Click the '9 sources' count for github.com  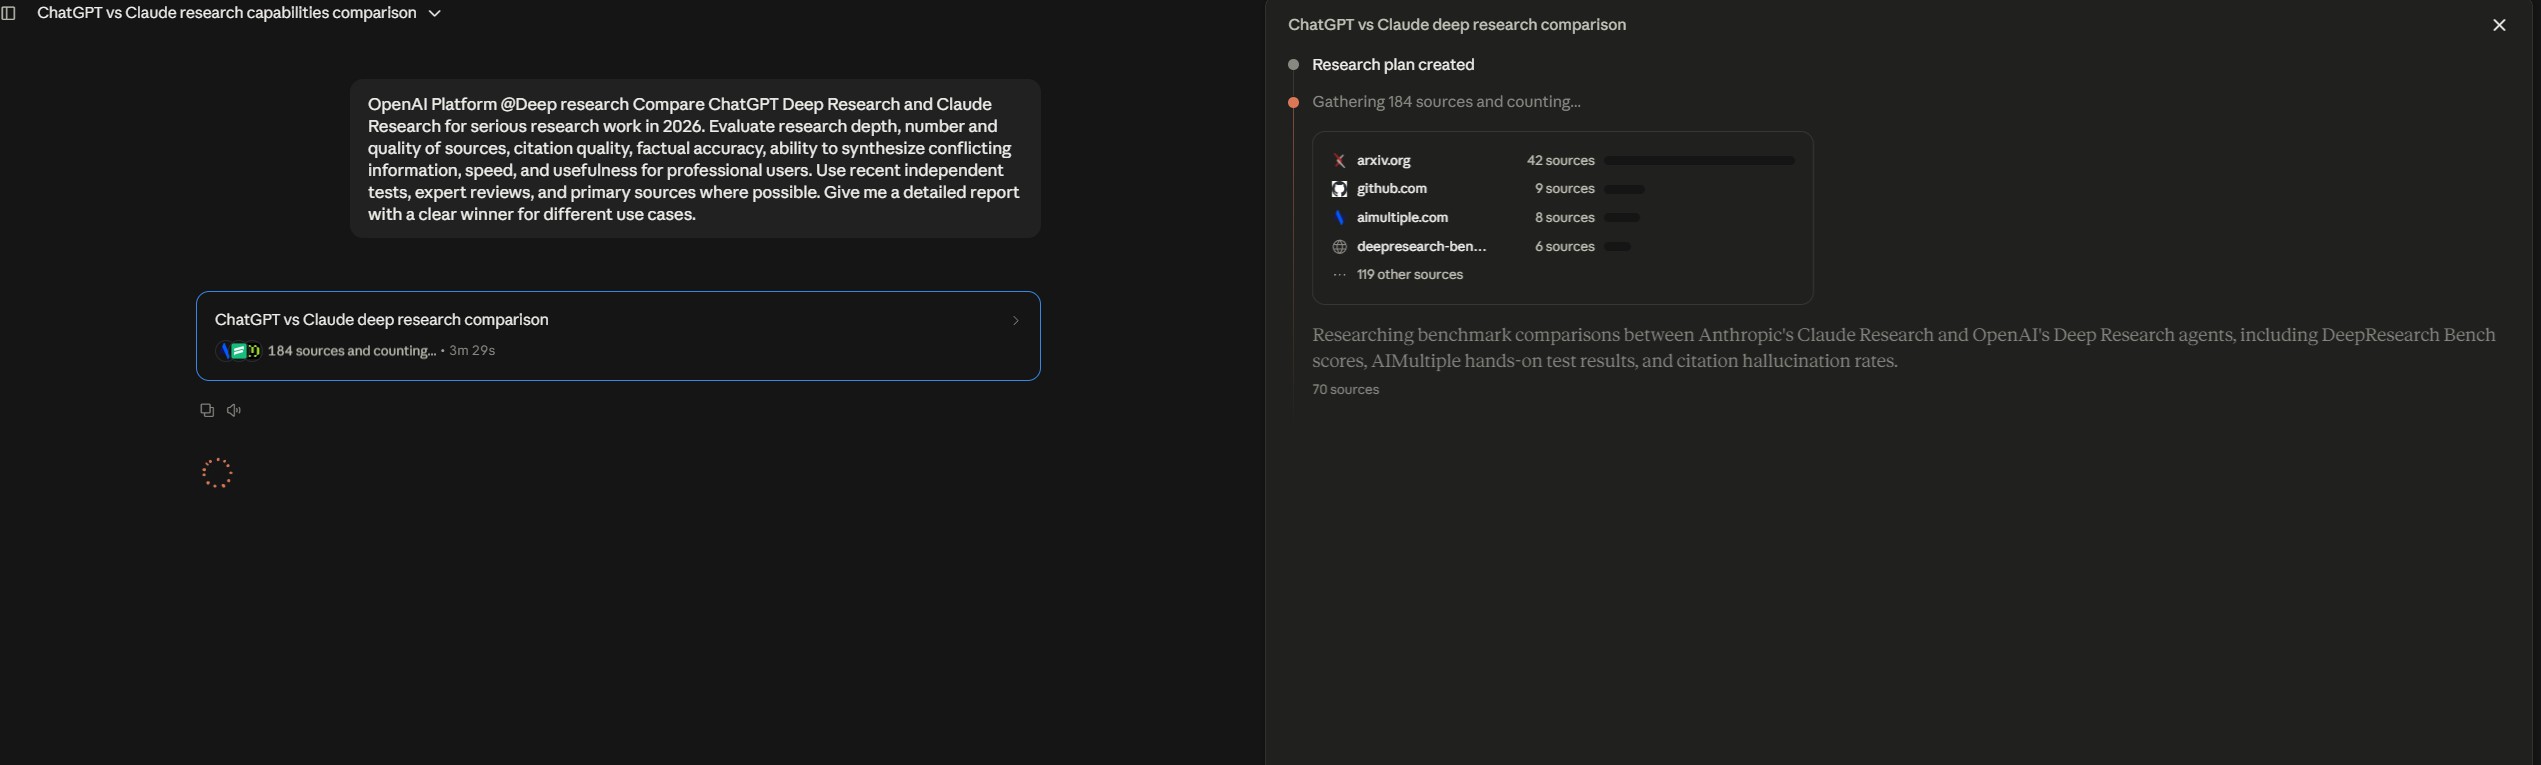point(1564,189)
